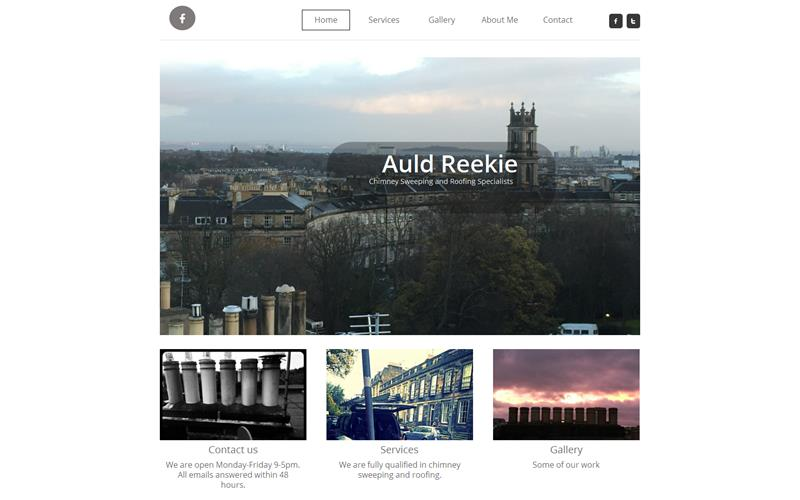Click the Edinburgh skyline hero image
Viewport: 800px width, 500px height.
pyautogui.click(x=399, y=196)
